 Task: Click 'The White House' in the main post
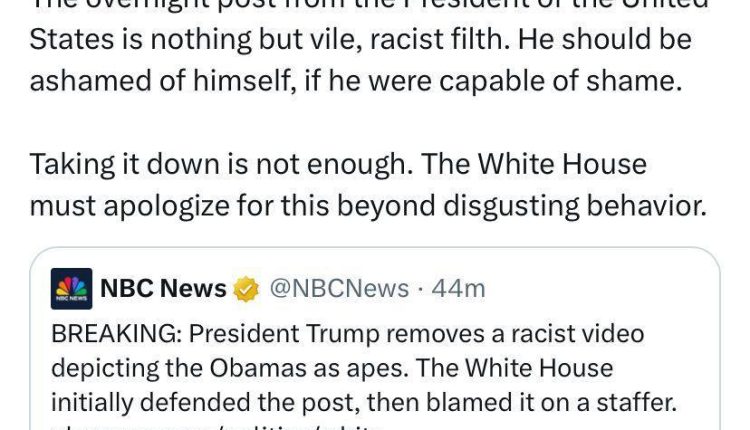point(534,165)
